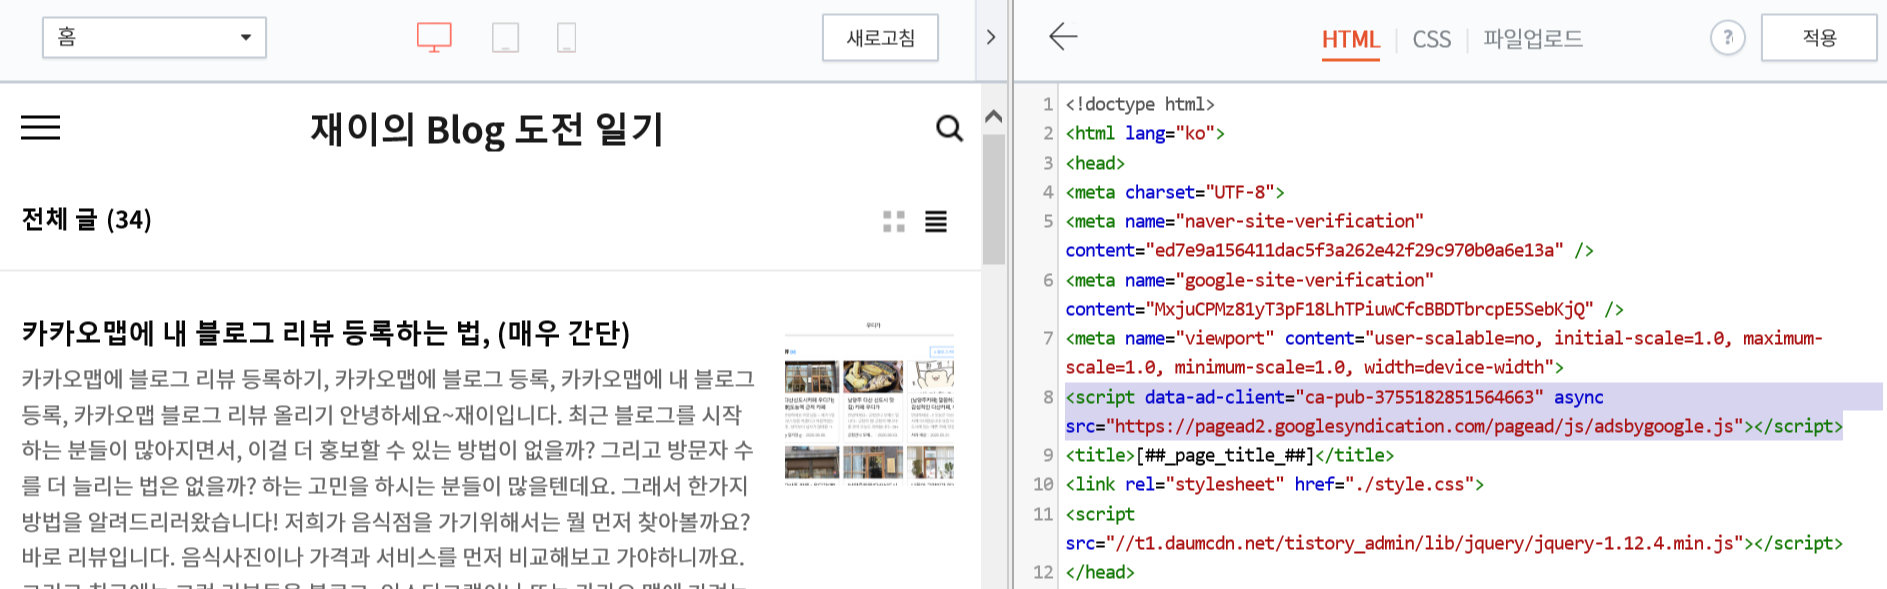This screenshot has height=589, width=1887.
Task: Click google-site-verification meta line
Action: click(x=1345, y=295)
